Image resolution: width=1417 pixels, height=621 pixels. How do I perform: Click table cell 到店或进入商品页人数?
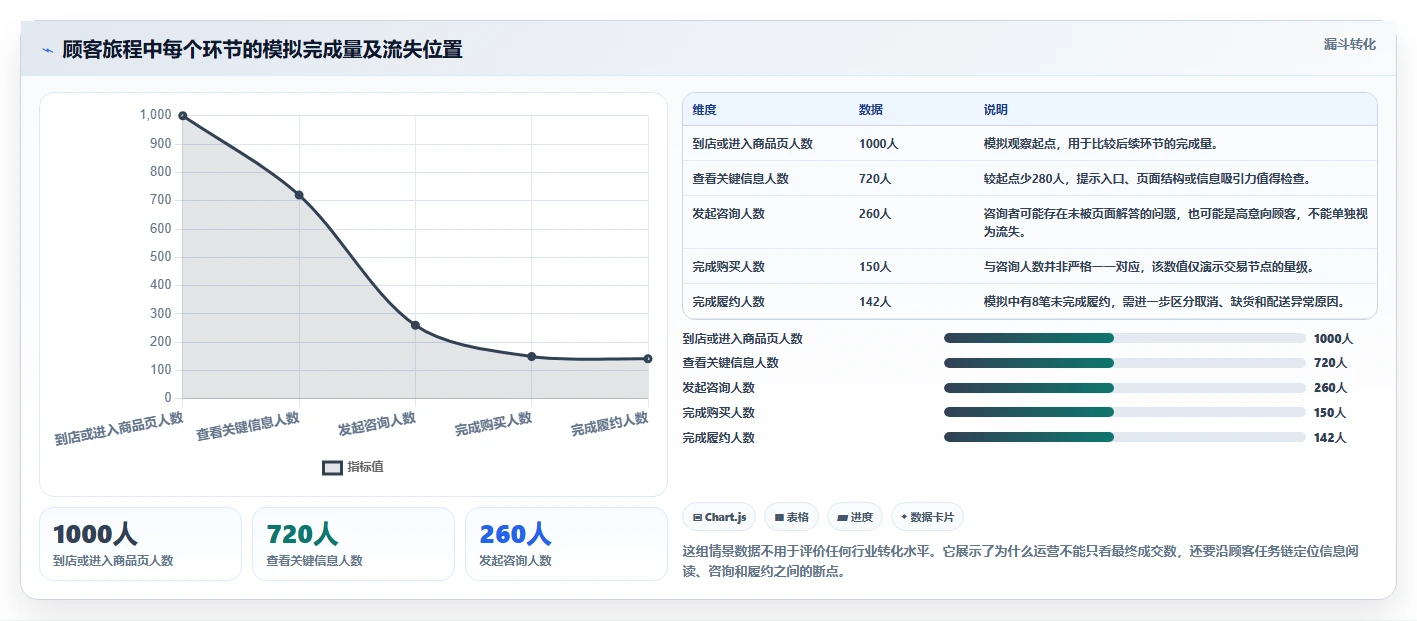752,144
